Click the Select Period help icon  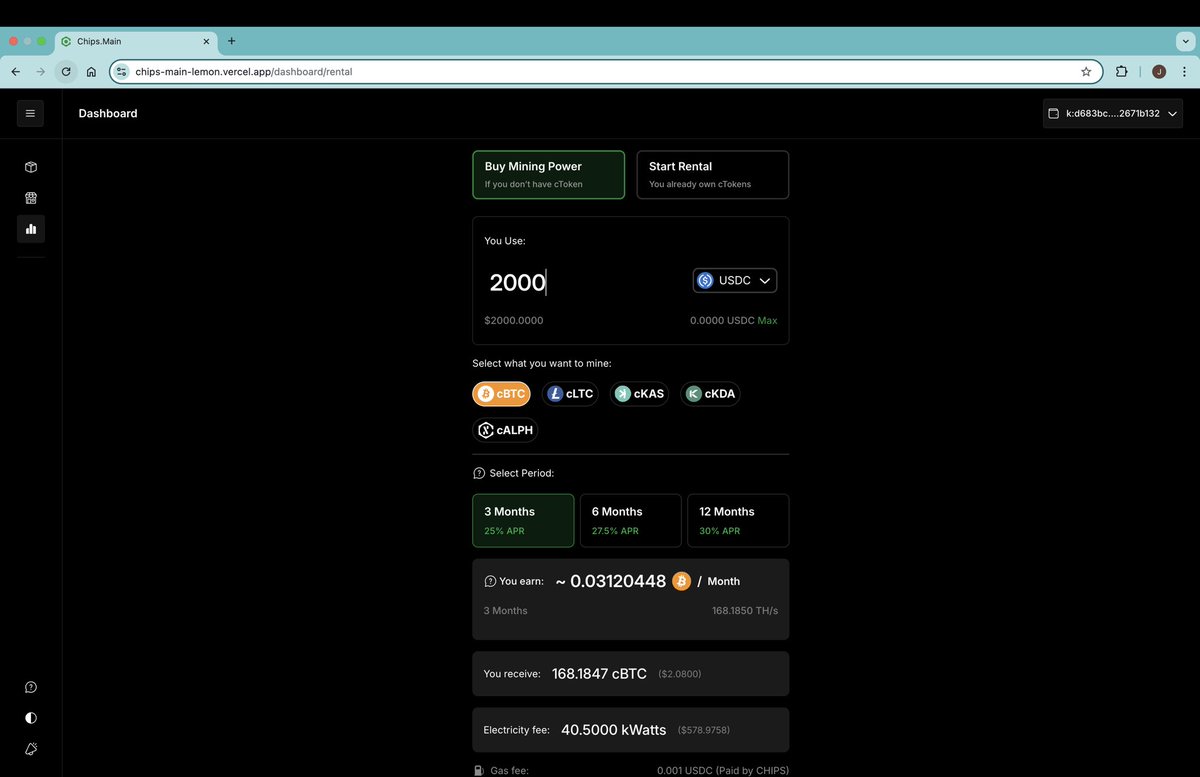(x=479, y=473)
